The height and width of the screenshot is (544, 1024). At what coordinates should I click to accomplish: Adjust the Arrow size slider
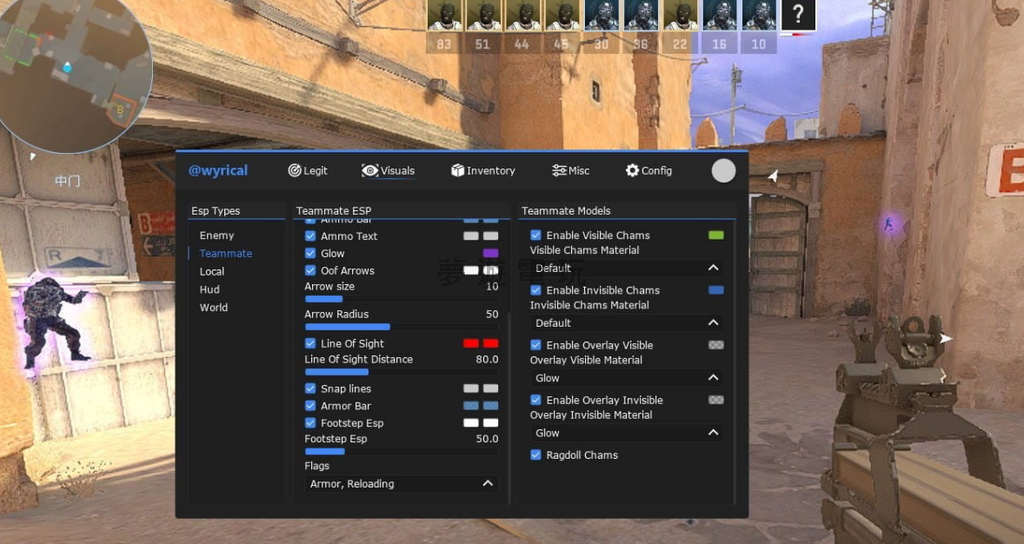(401, 299)
